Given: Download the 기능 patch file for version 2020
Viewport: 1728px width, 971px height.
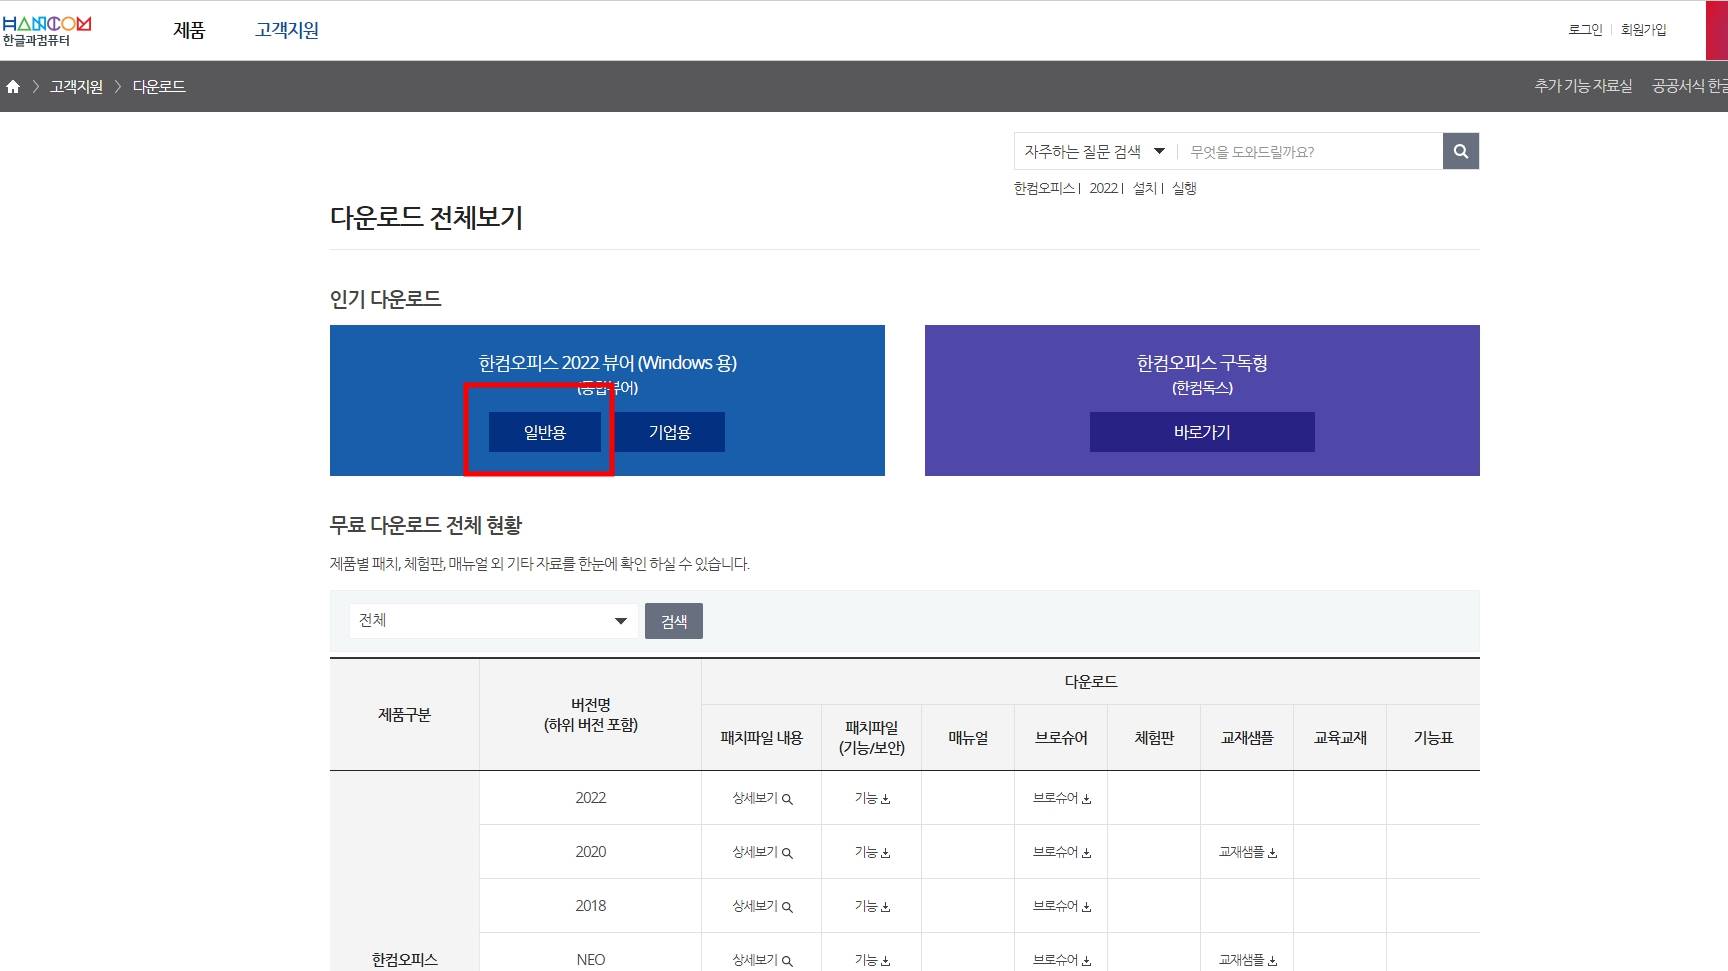Looking at the screenshot, I should pos(870,852).
